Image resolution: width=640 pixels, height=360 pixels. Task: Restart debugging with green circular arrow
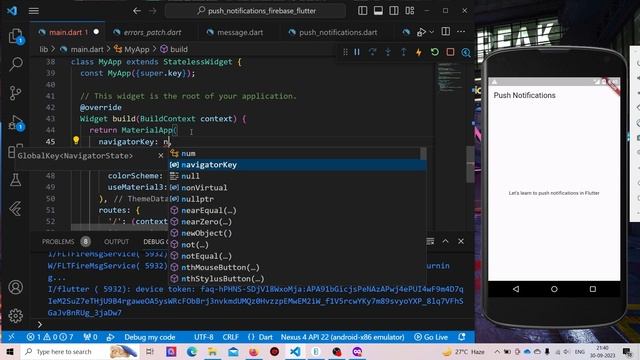click(x=435, y=52)
